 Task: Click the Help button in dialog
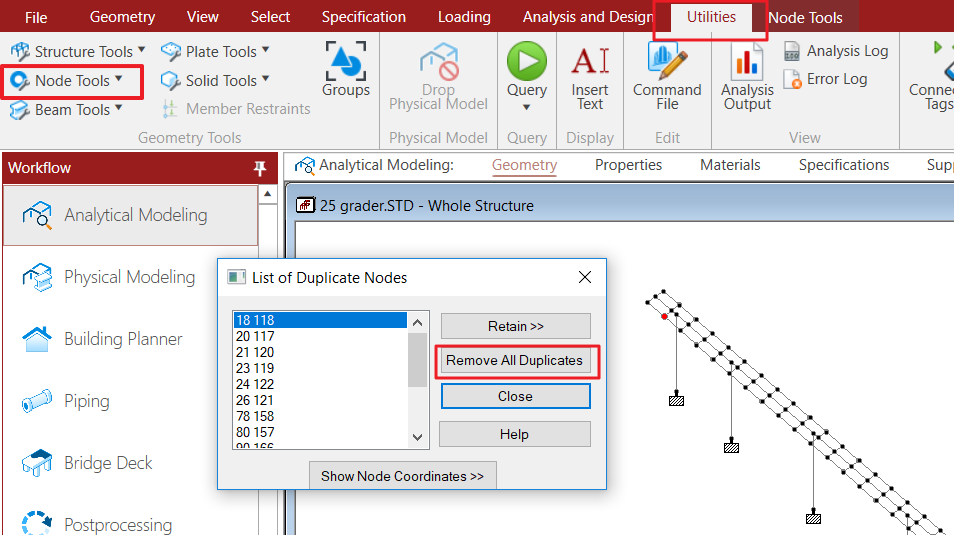tap(515, 435)
